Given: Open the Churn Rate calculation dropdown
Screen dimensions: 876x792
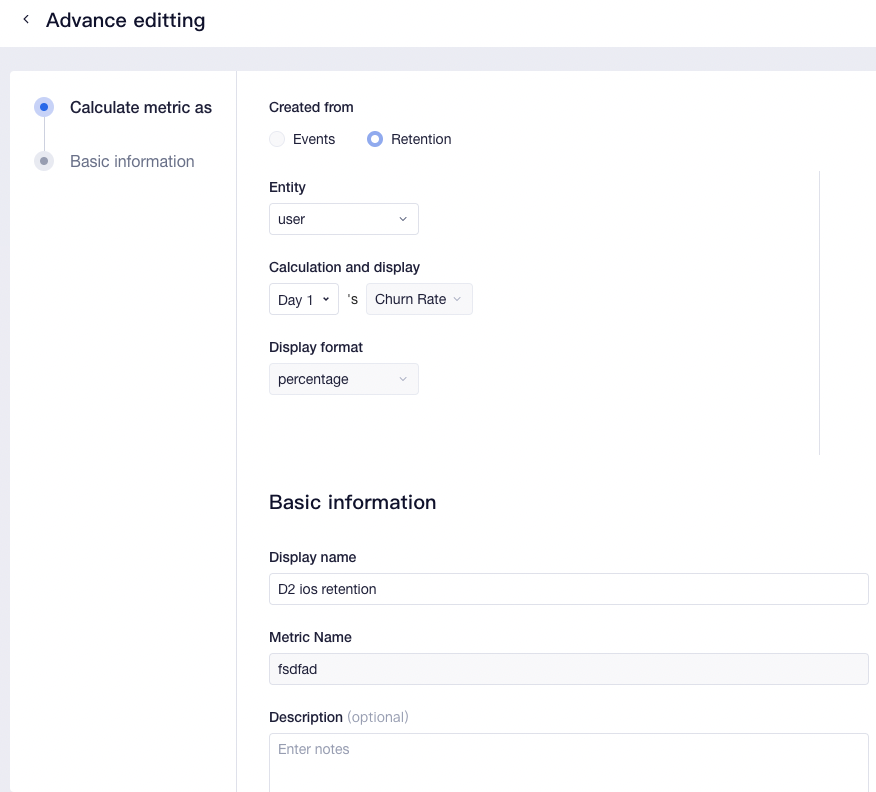Looking at the screenshot, I should tap(419, 299).
